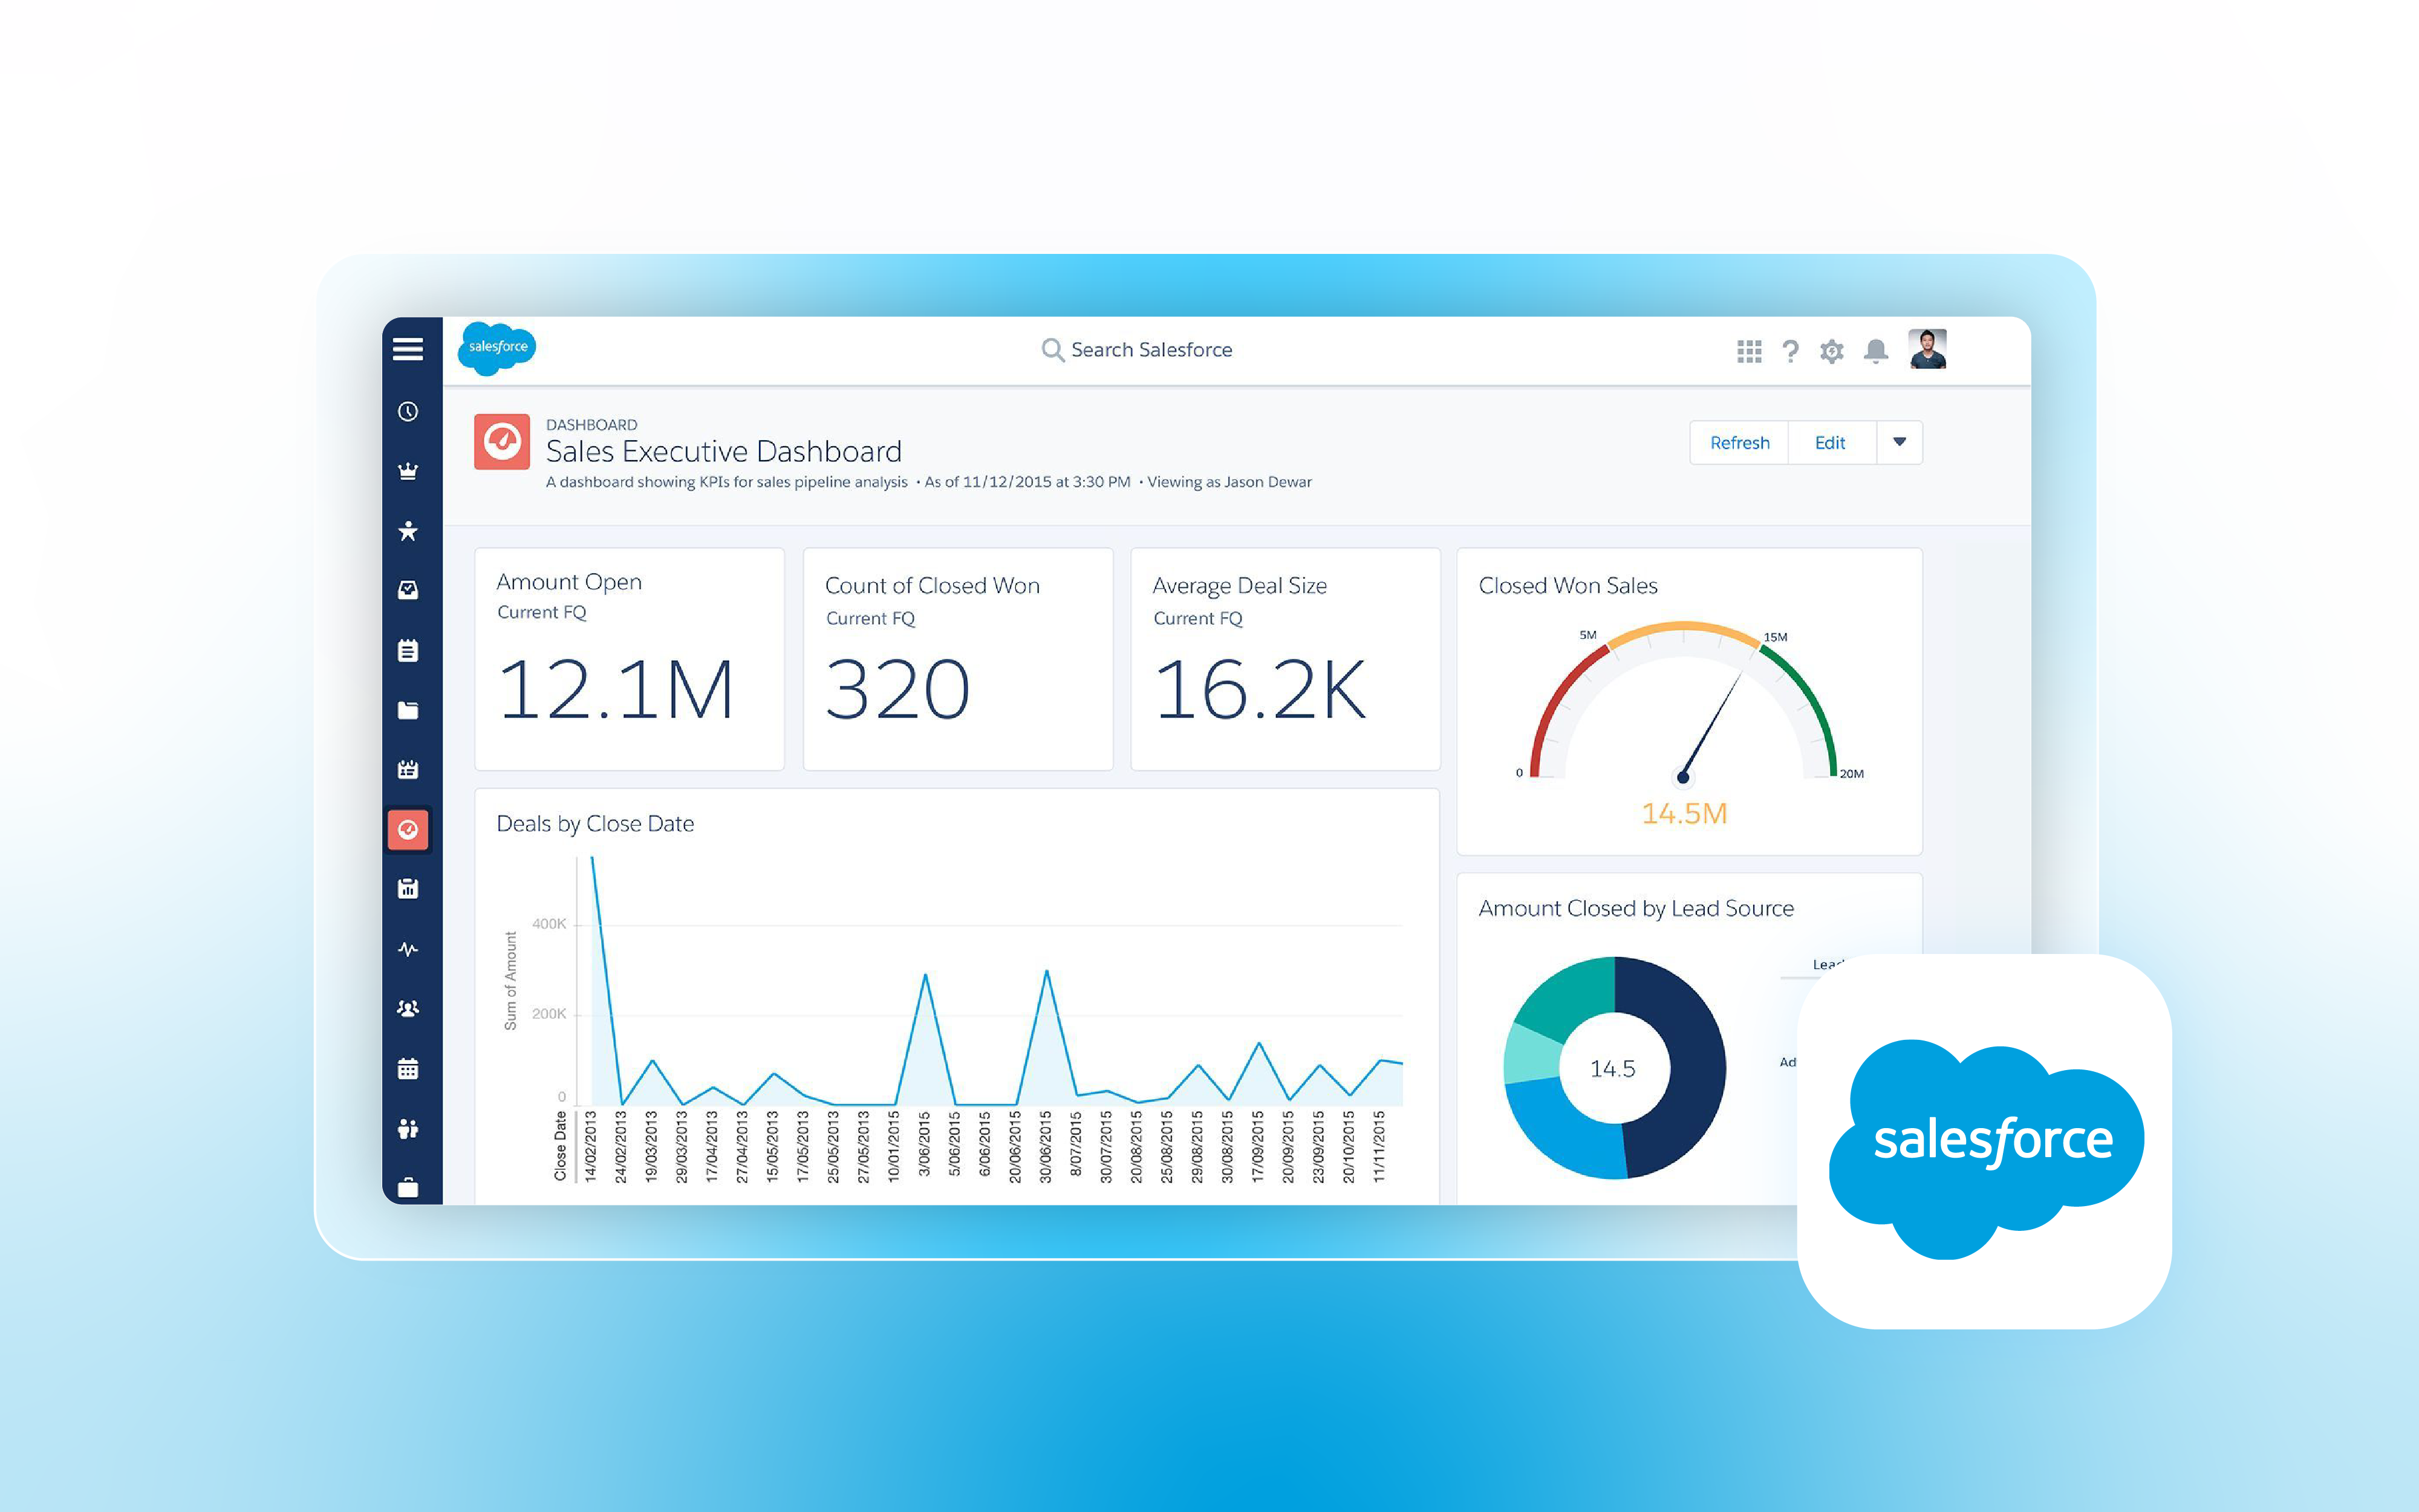Expand dropdown arrow next to Edit
Image resolution: width=2419 pixels, height=1512 pixels.
(x=1899, y=442)
